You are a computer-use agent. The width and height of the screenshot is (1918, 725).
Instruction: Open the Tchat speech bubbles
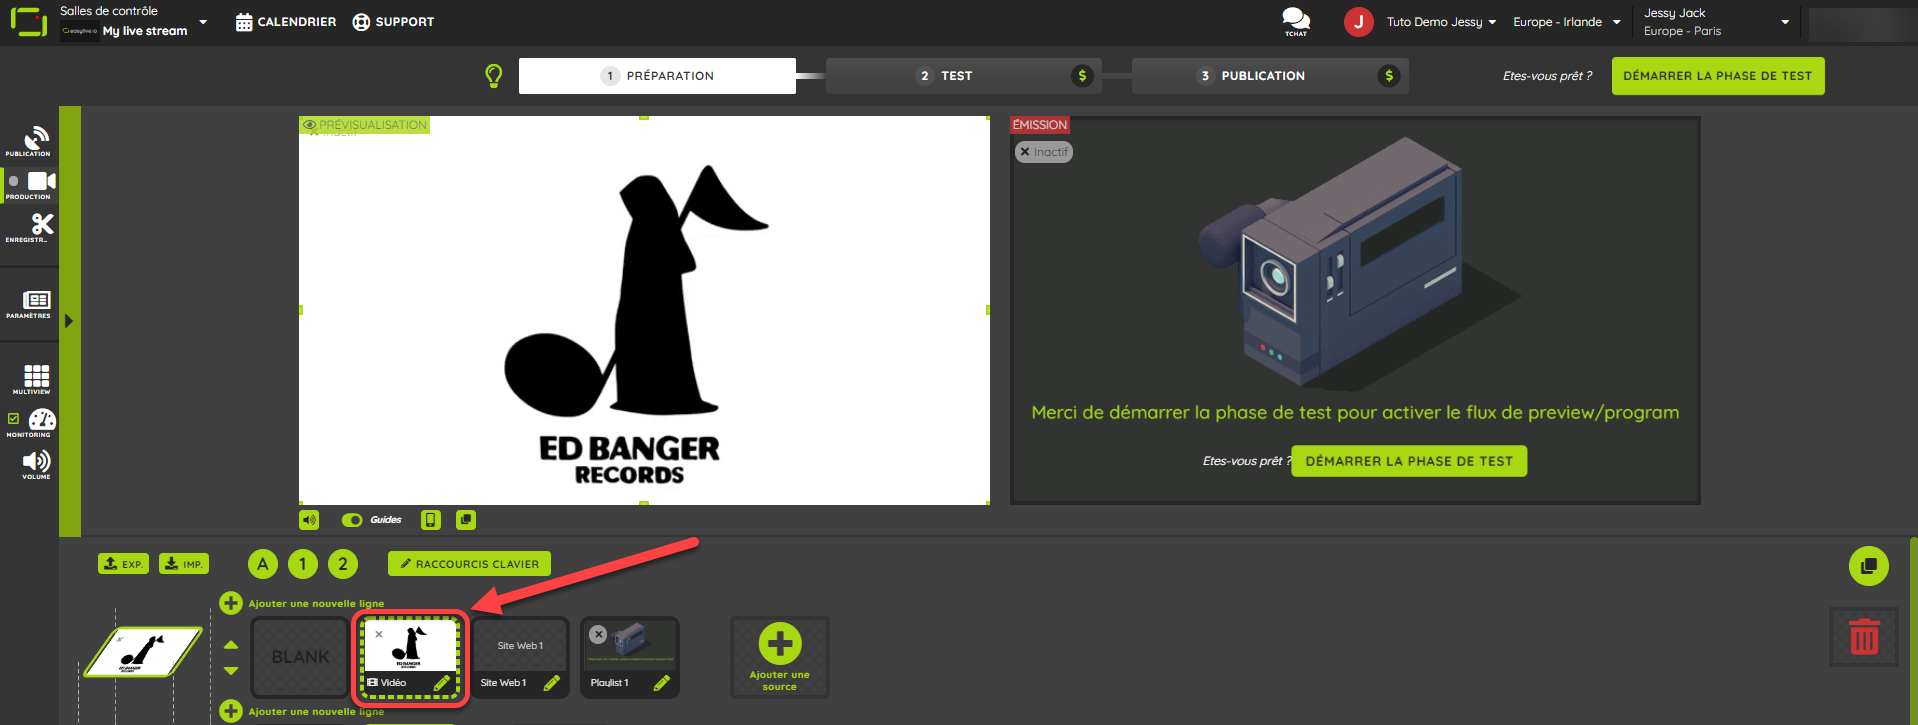1296,21
